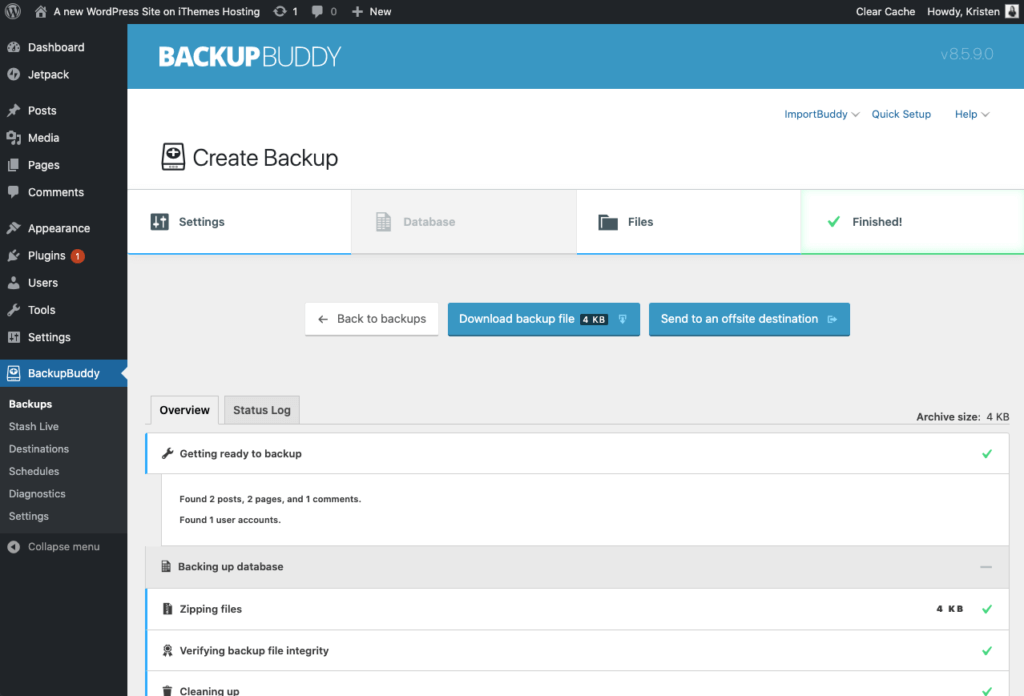Viewport: 1024px width, 696px height.
Task: Expand the Zipping files row
Action: pos(577,609)
